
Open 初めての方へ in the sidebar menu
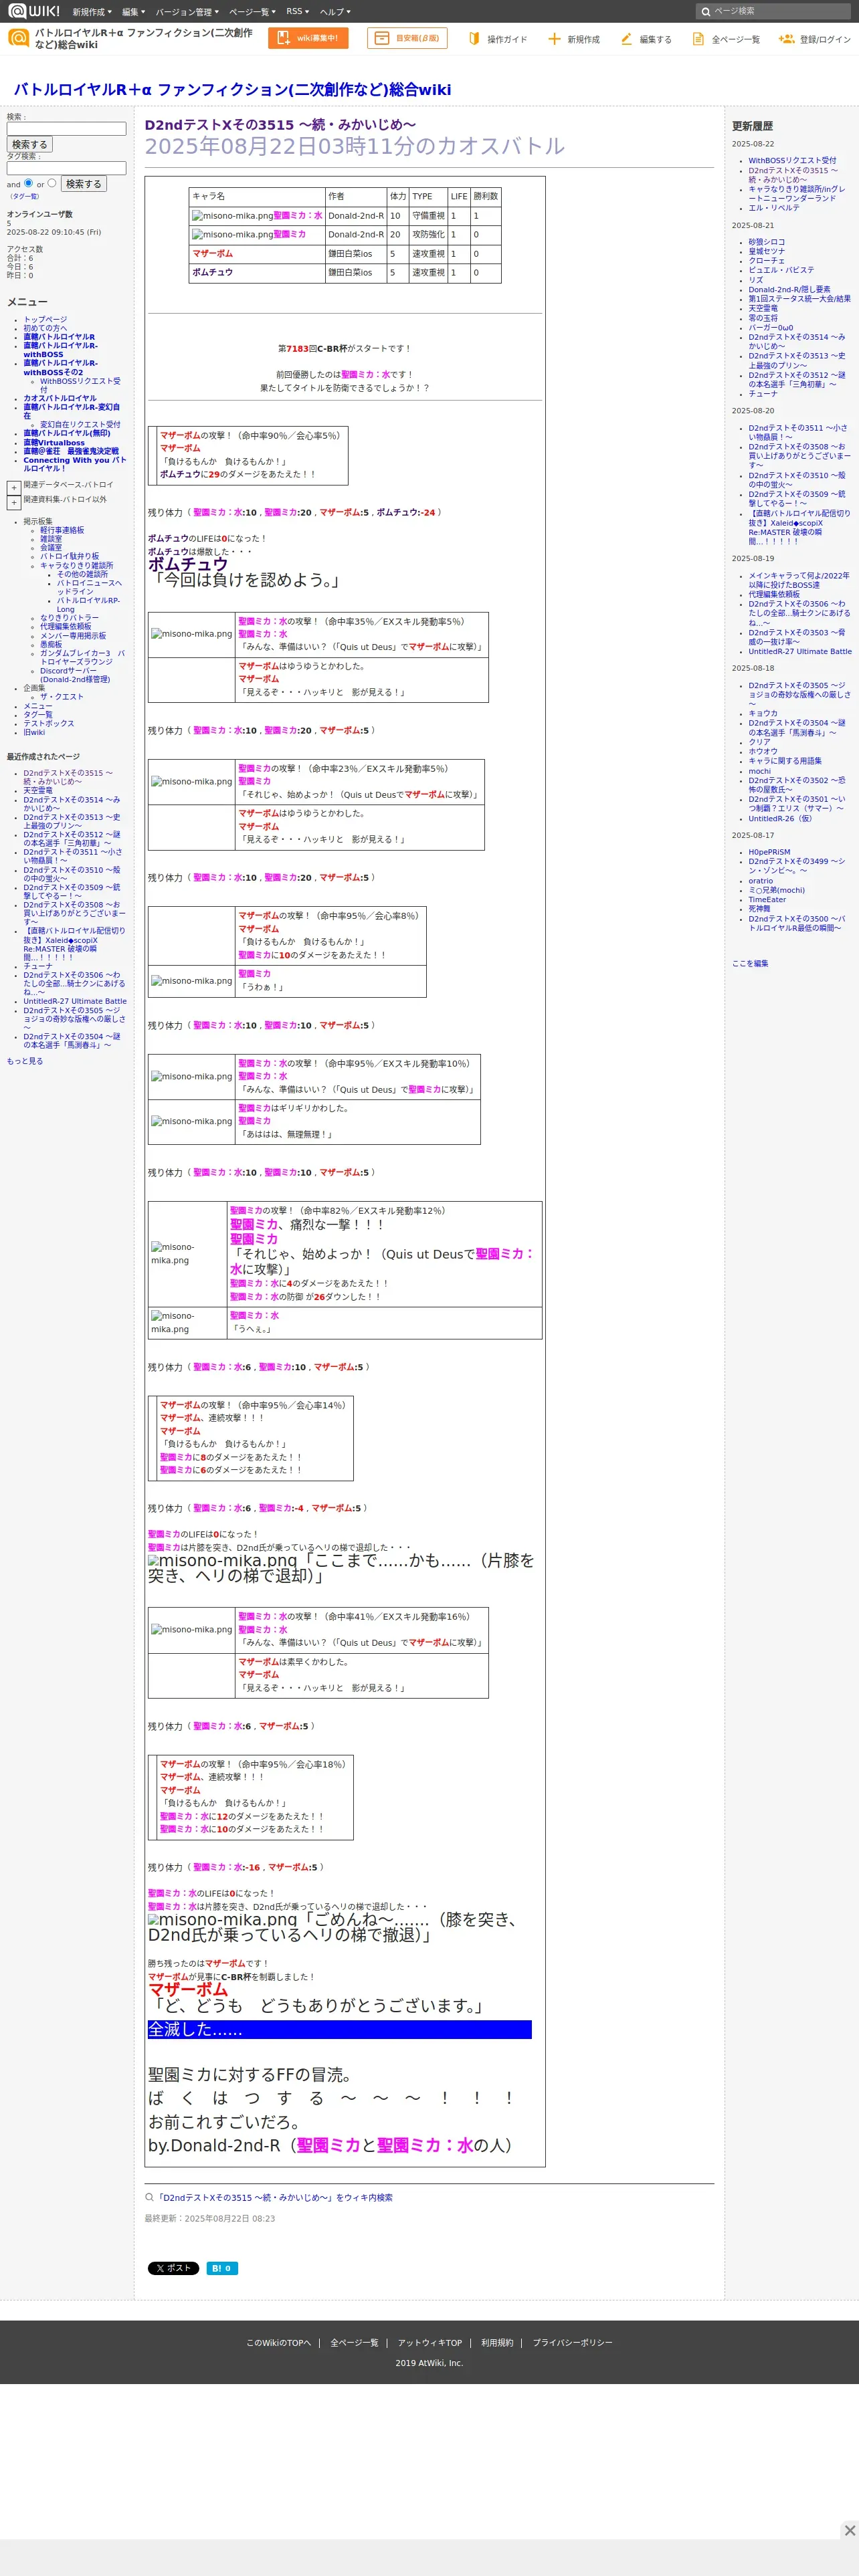point(45,328)
